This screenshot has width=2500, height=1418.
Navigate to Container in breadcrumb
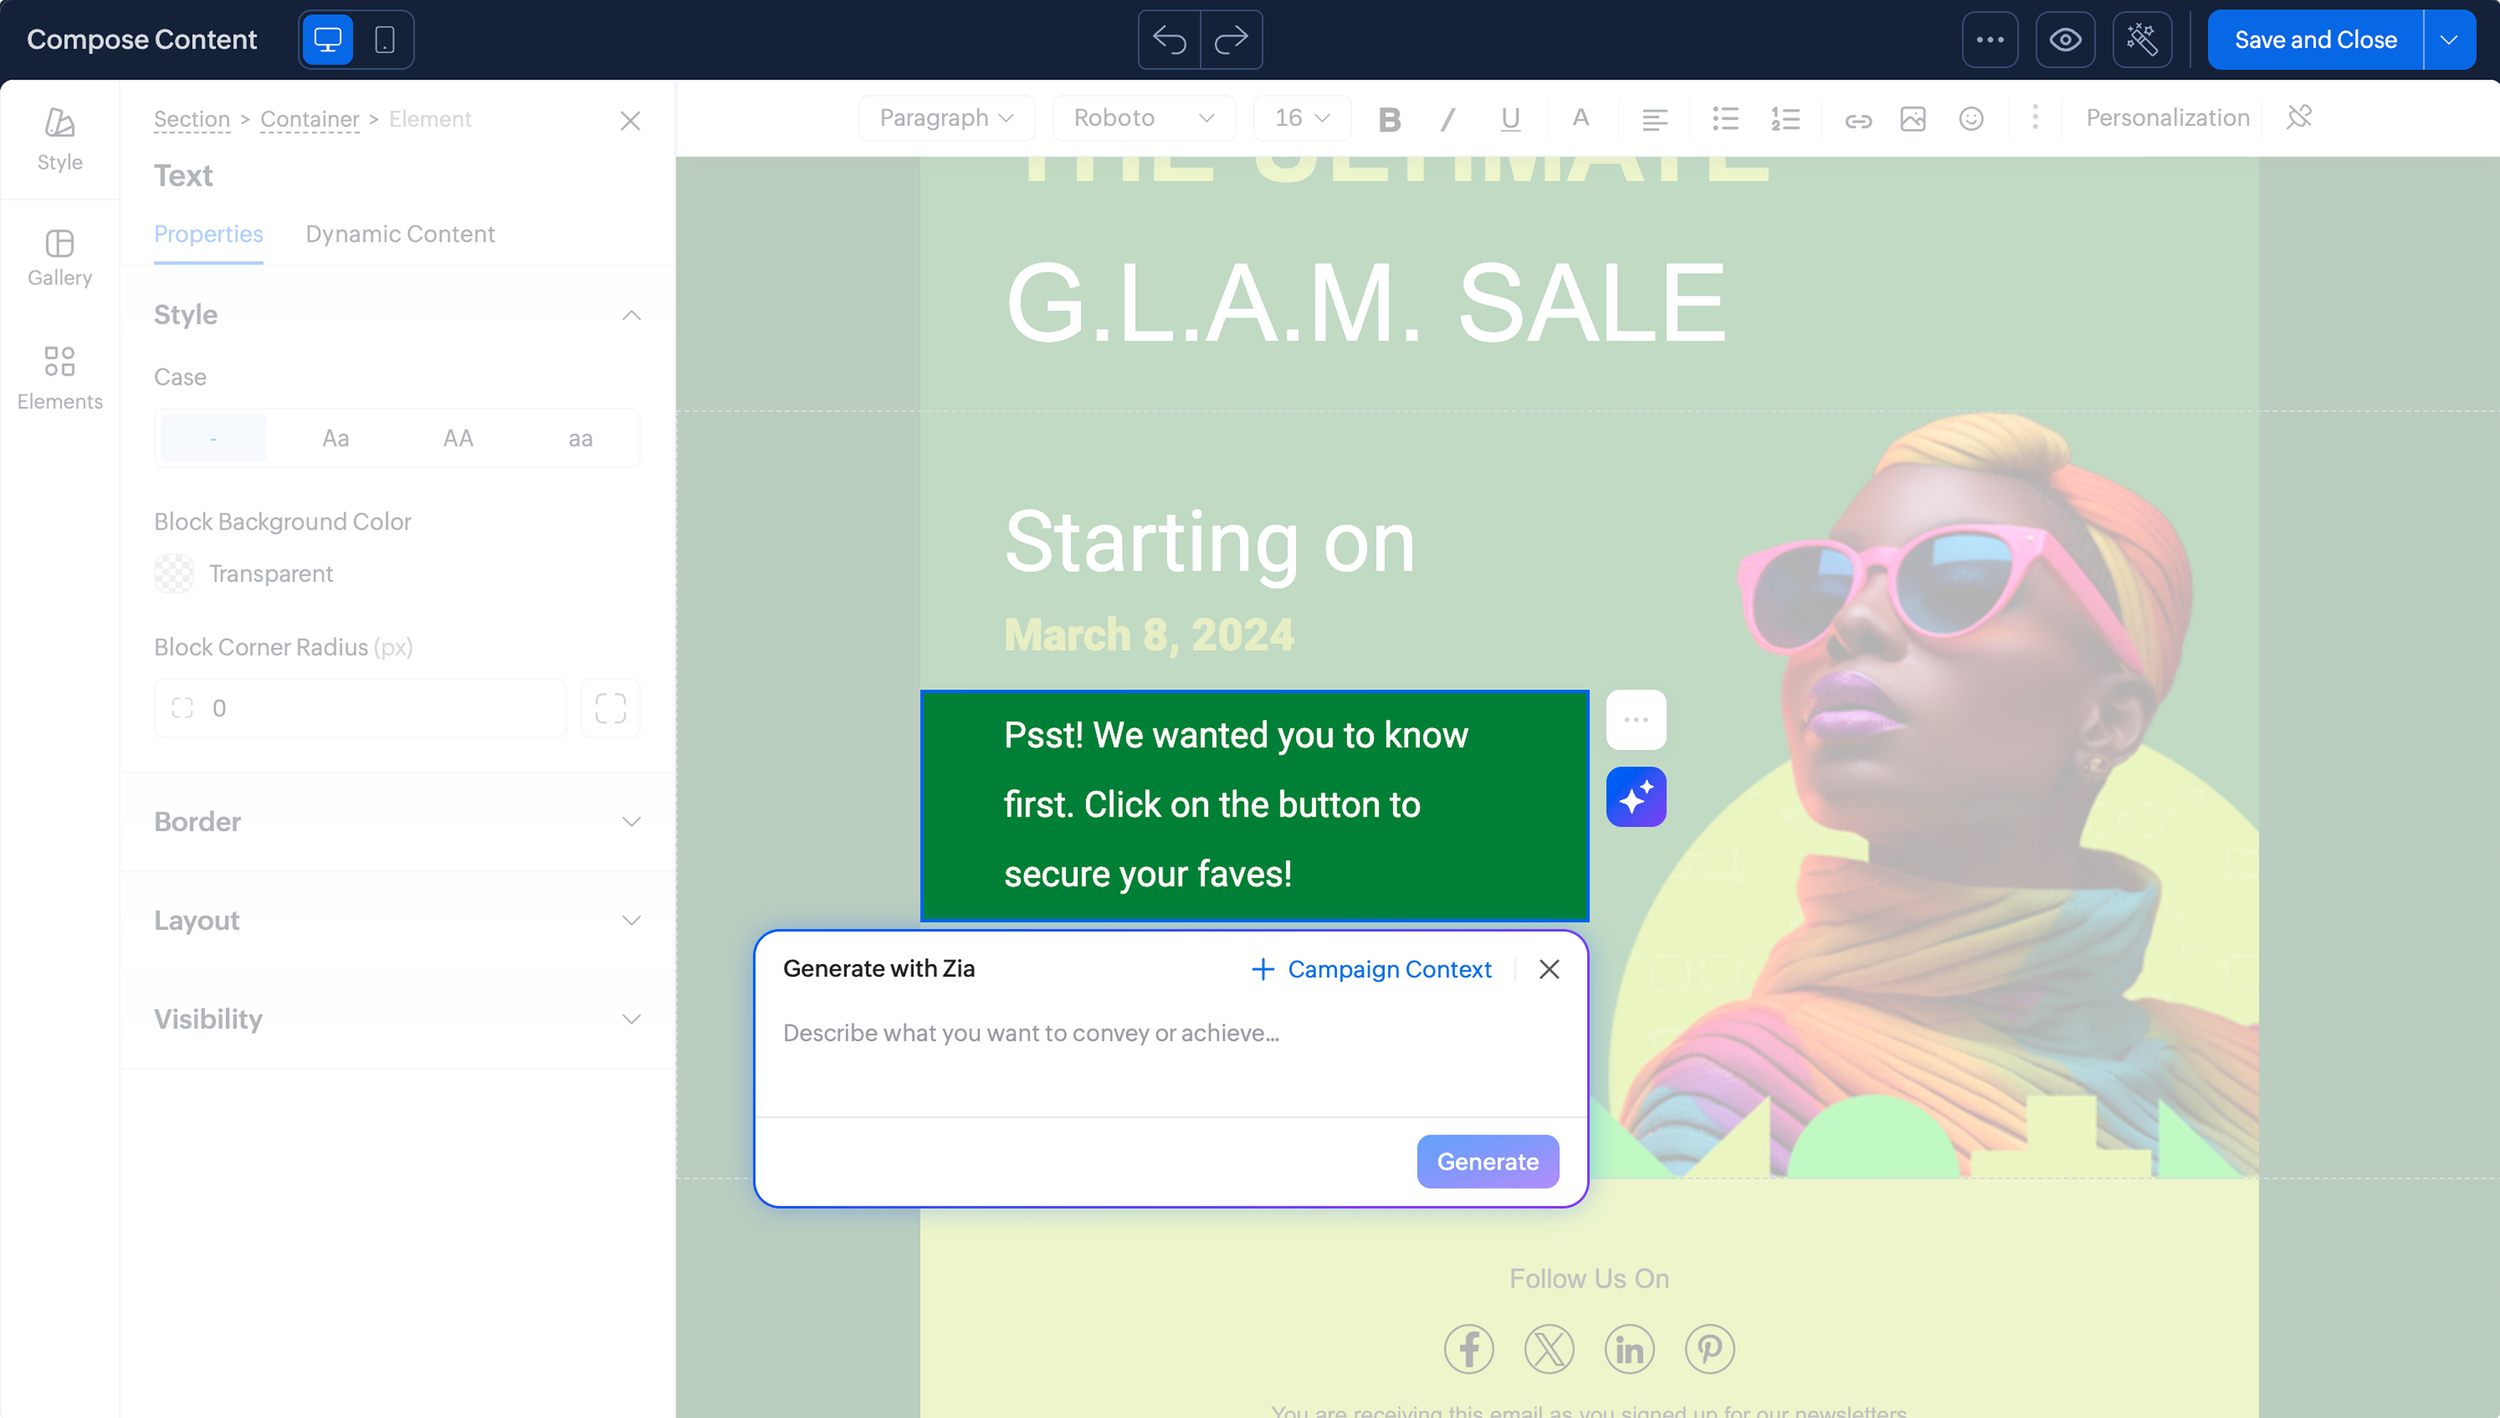click(x=310, y=119)
